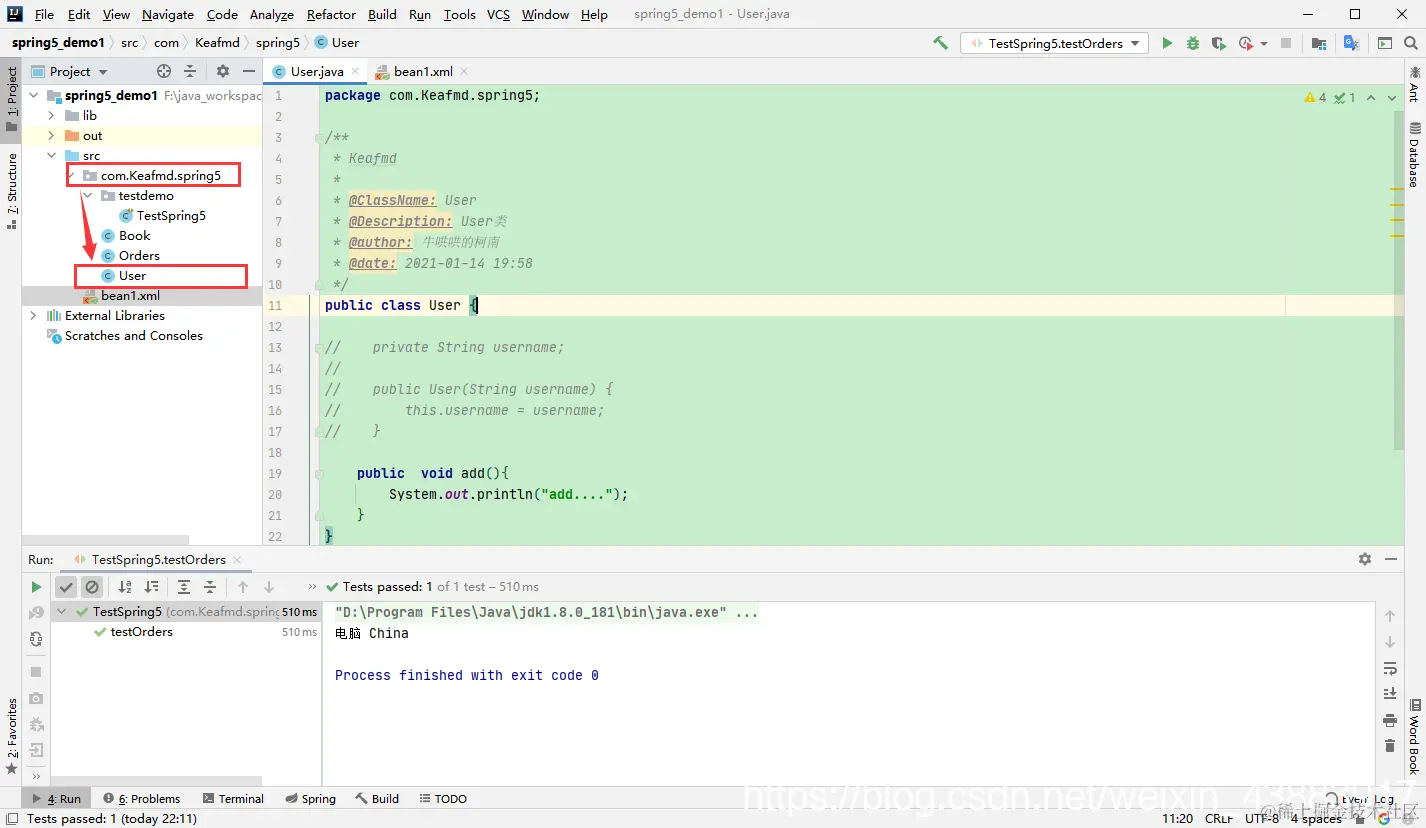Select the User.java editor tab
This screenshot has height=828, width=1426.
tap(316, 71)
